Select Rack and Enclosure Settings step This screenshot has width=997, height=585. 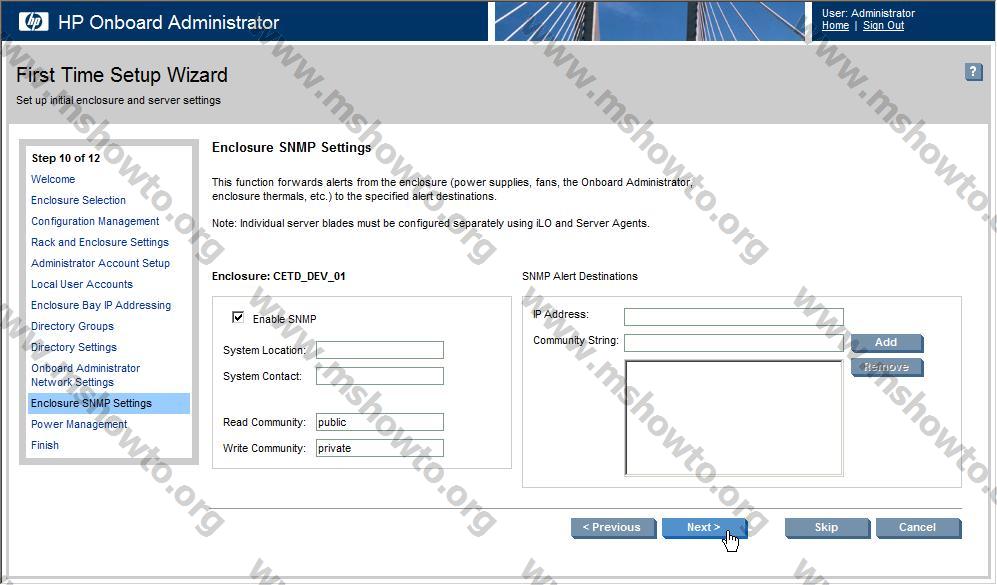[x=100, y=242]
